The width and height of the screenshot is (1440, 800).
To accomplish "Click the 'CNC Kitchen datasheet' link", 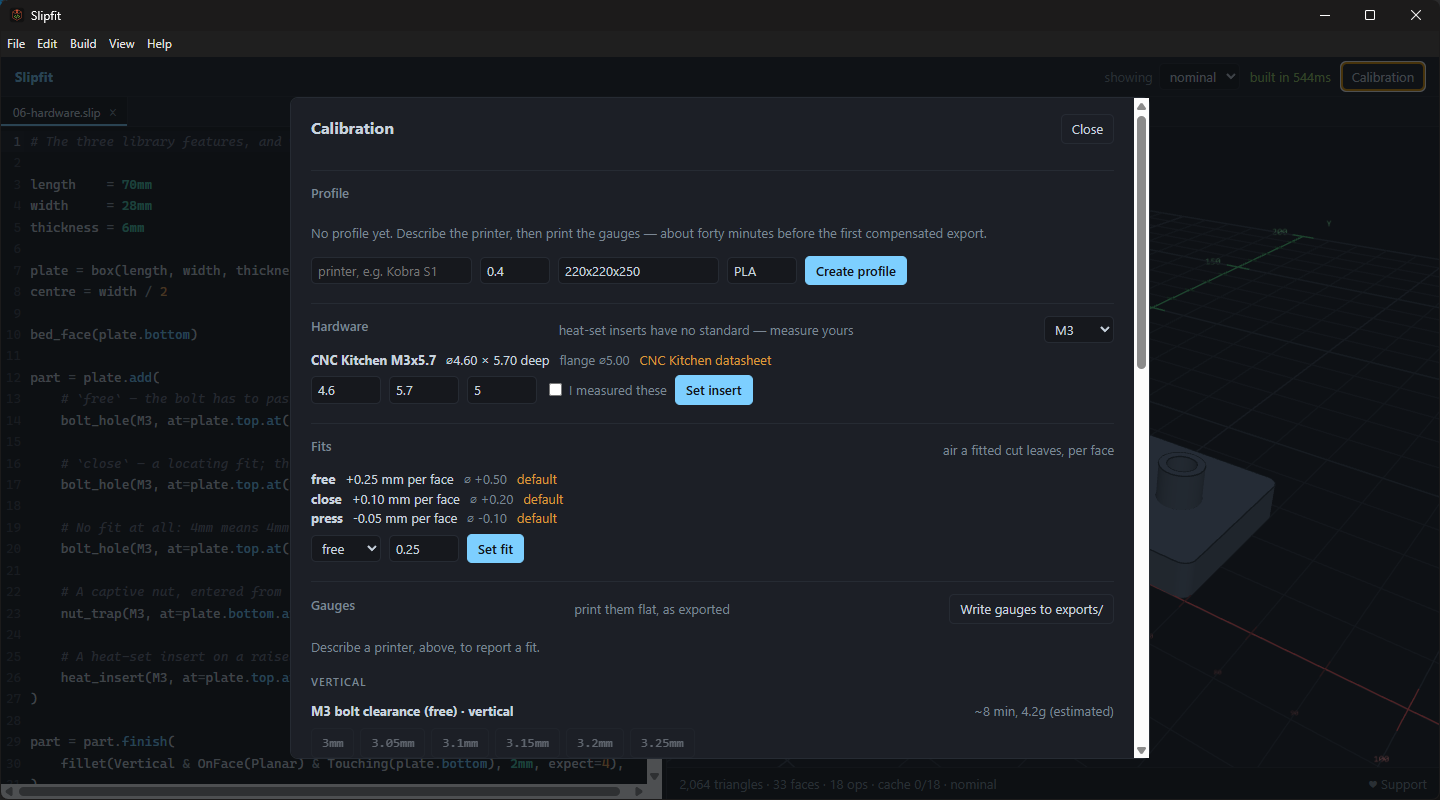I will coord(705,360).
